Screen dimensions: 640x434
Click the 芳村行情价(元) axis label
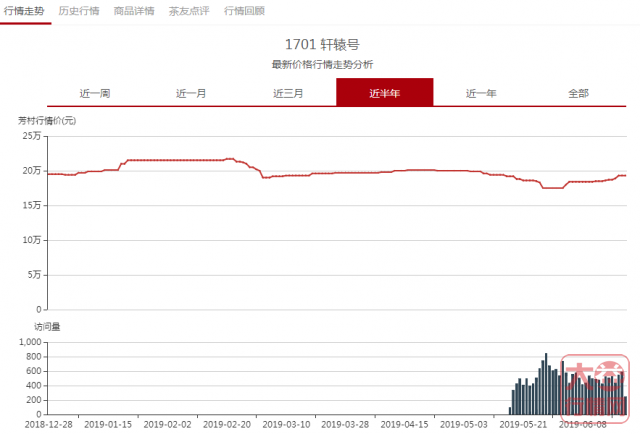tap(47, 120)
